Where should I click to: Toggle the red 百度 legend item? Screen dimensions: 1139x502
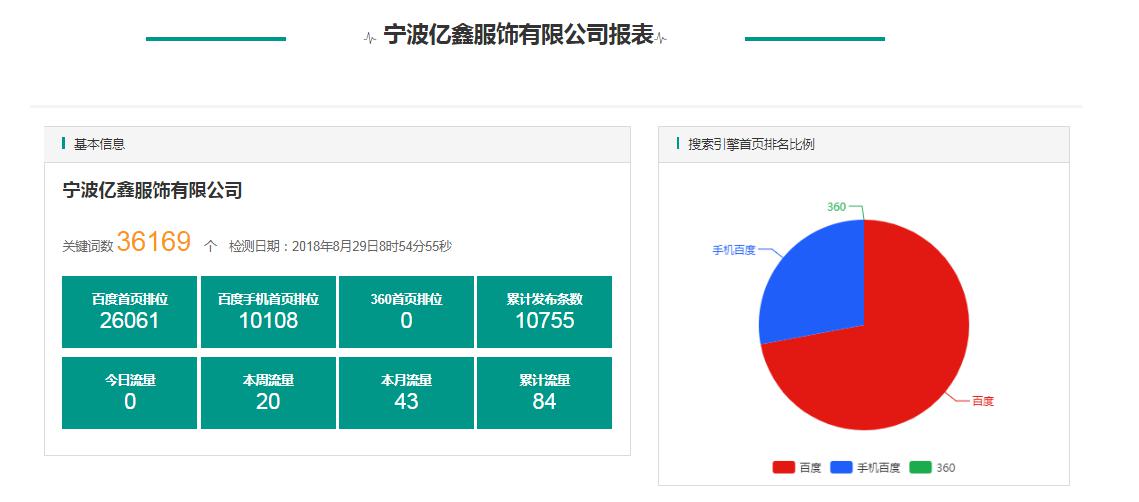point(797,468)
